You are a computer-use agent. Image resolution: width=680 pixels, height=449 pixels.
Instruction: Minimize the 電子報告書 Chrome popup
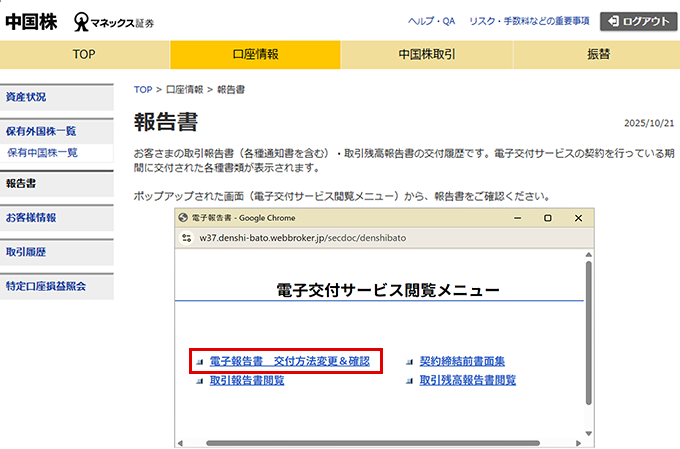click(x=517, y=218)
